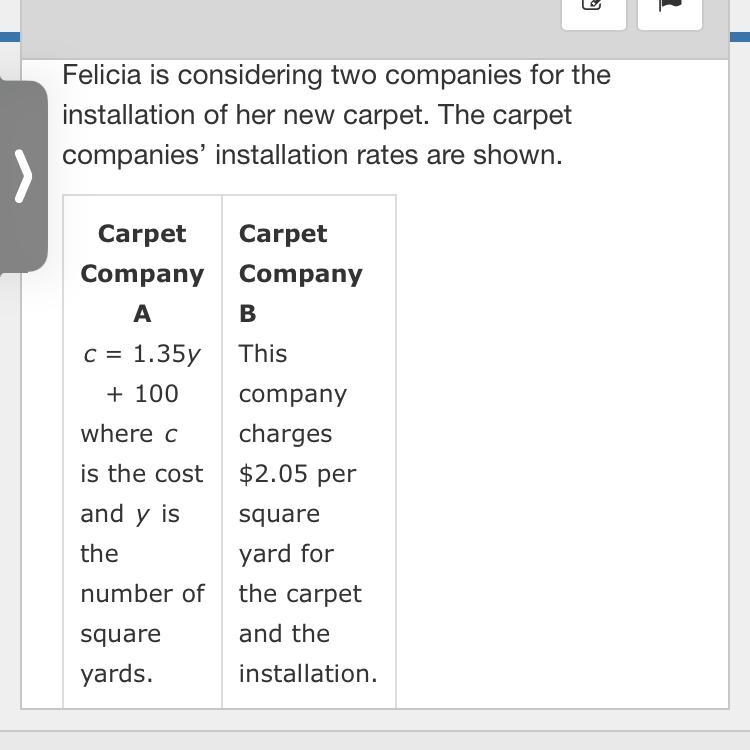750x750 pixels.
Task: Click "number of" text in Company A cell
Action: pos(142,594)
